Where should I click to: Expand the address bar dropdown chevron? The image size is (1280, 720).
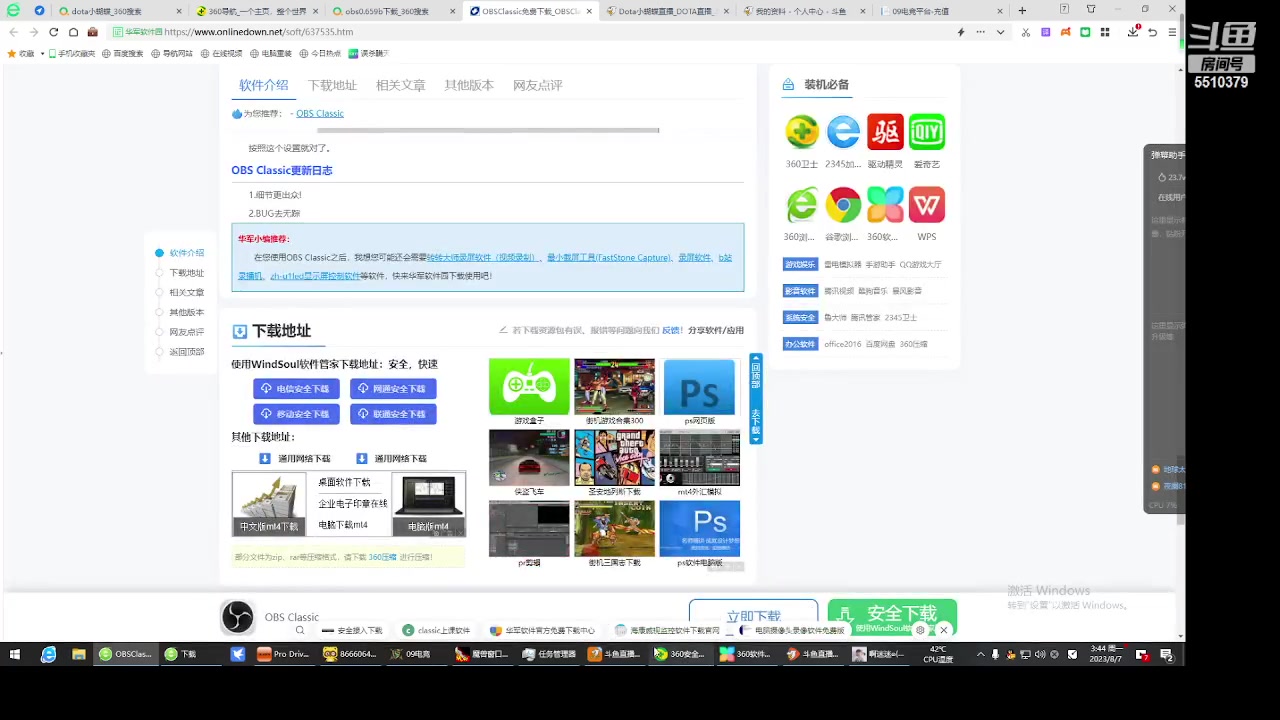[x=999, y=32]
